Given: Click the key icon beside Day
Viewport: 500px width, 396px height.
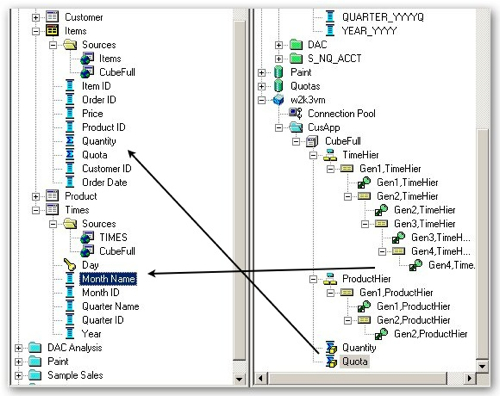Looking at the screenshot, I should pos(70,265).
